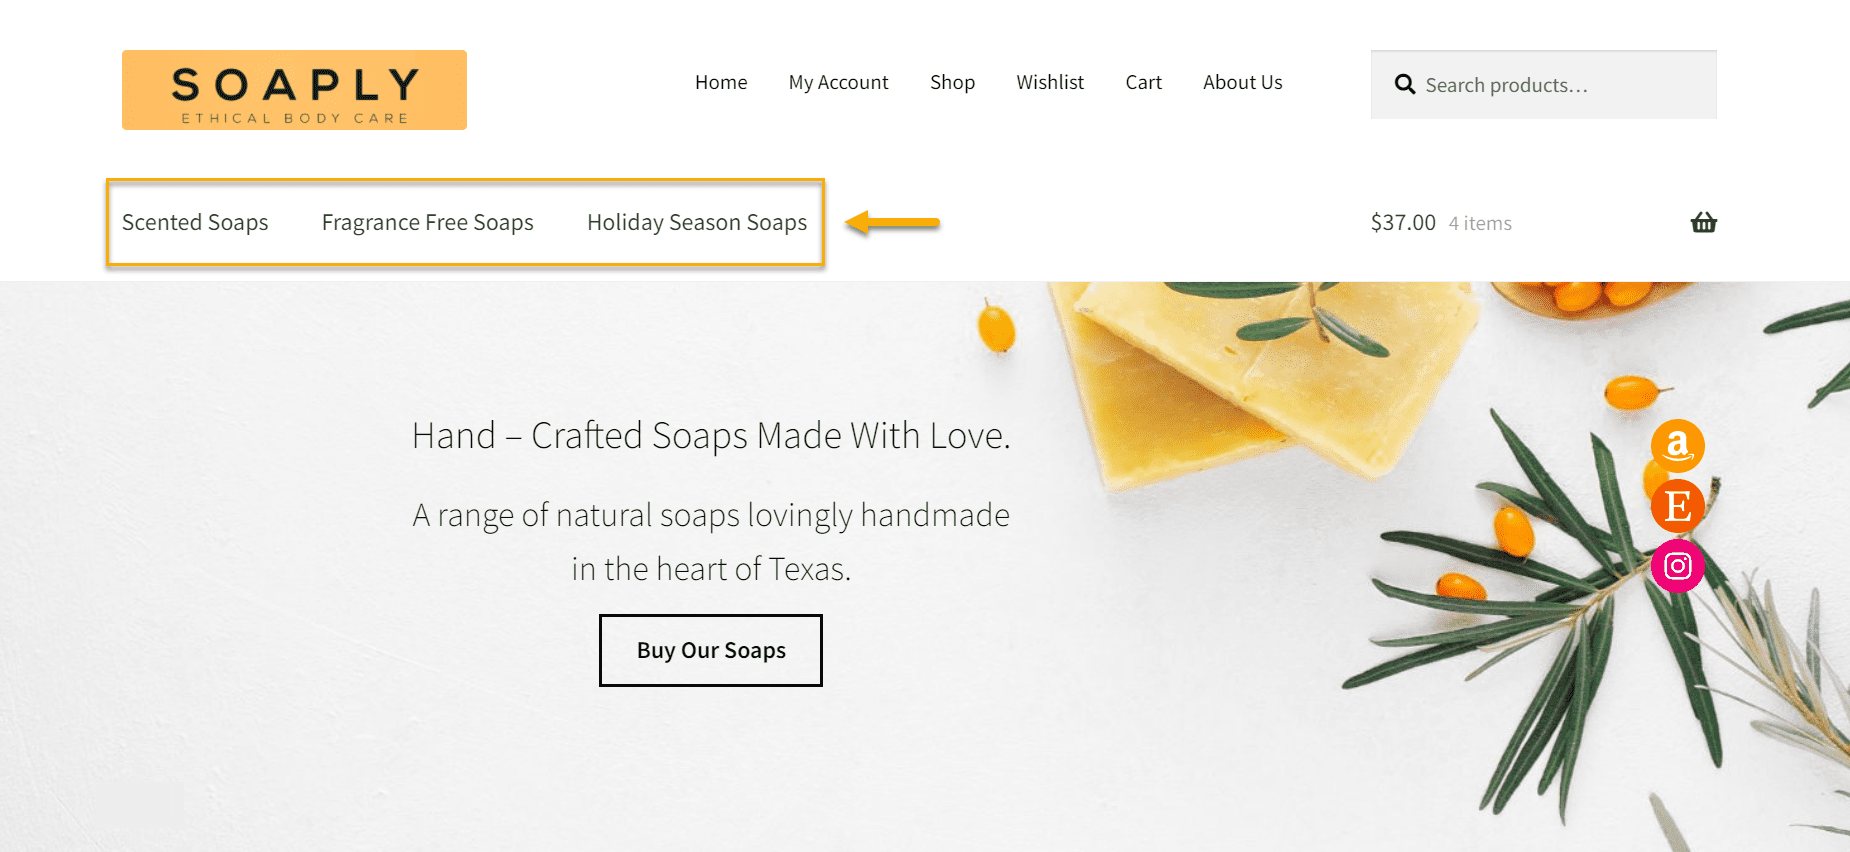The width and height of the screenshot is (1850, 852).
Task: Select the Holiday Season Soaps category
Action: click(x=697, y=222)
